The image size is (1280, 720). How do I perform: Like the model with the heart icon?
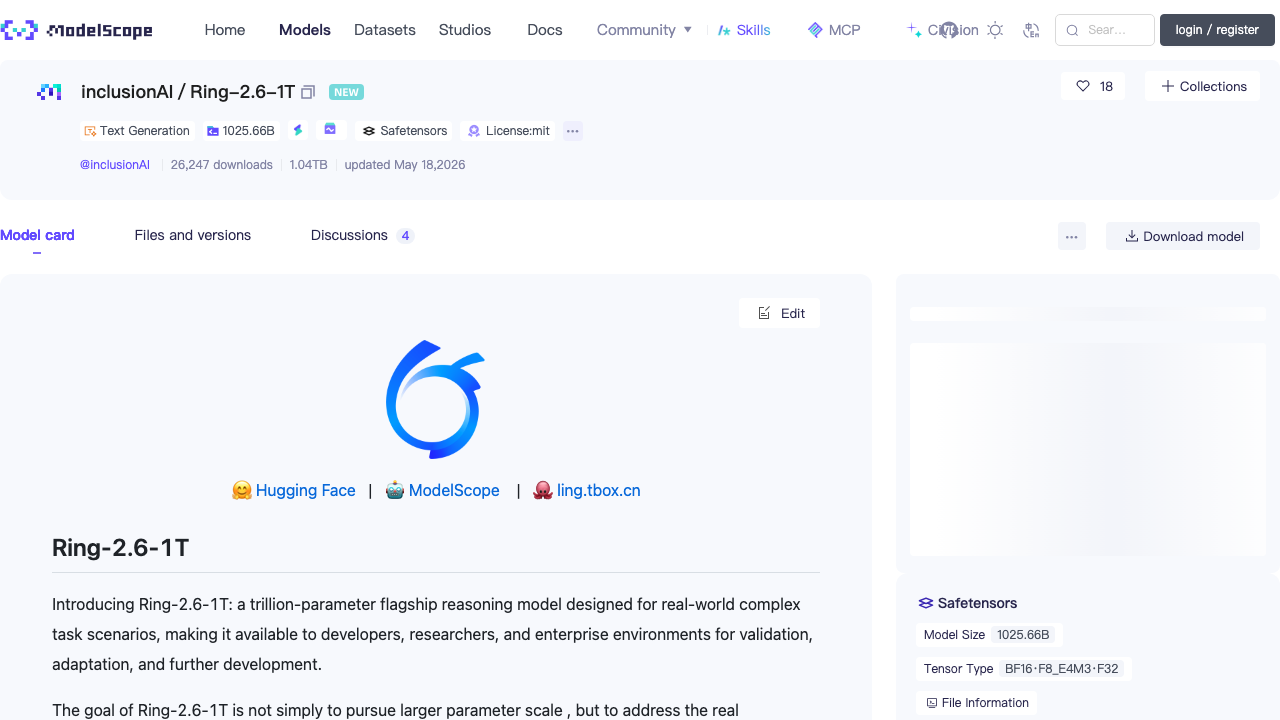pyautogui.click(x=1083, y=86)
